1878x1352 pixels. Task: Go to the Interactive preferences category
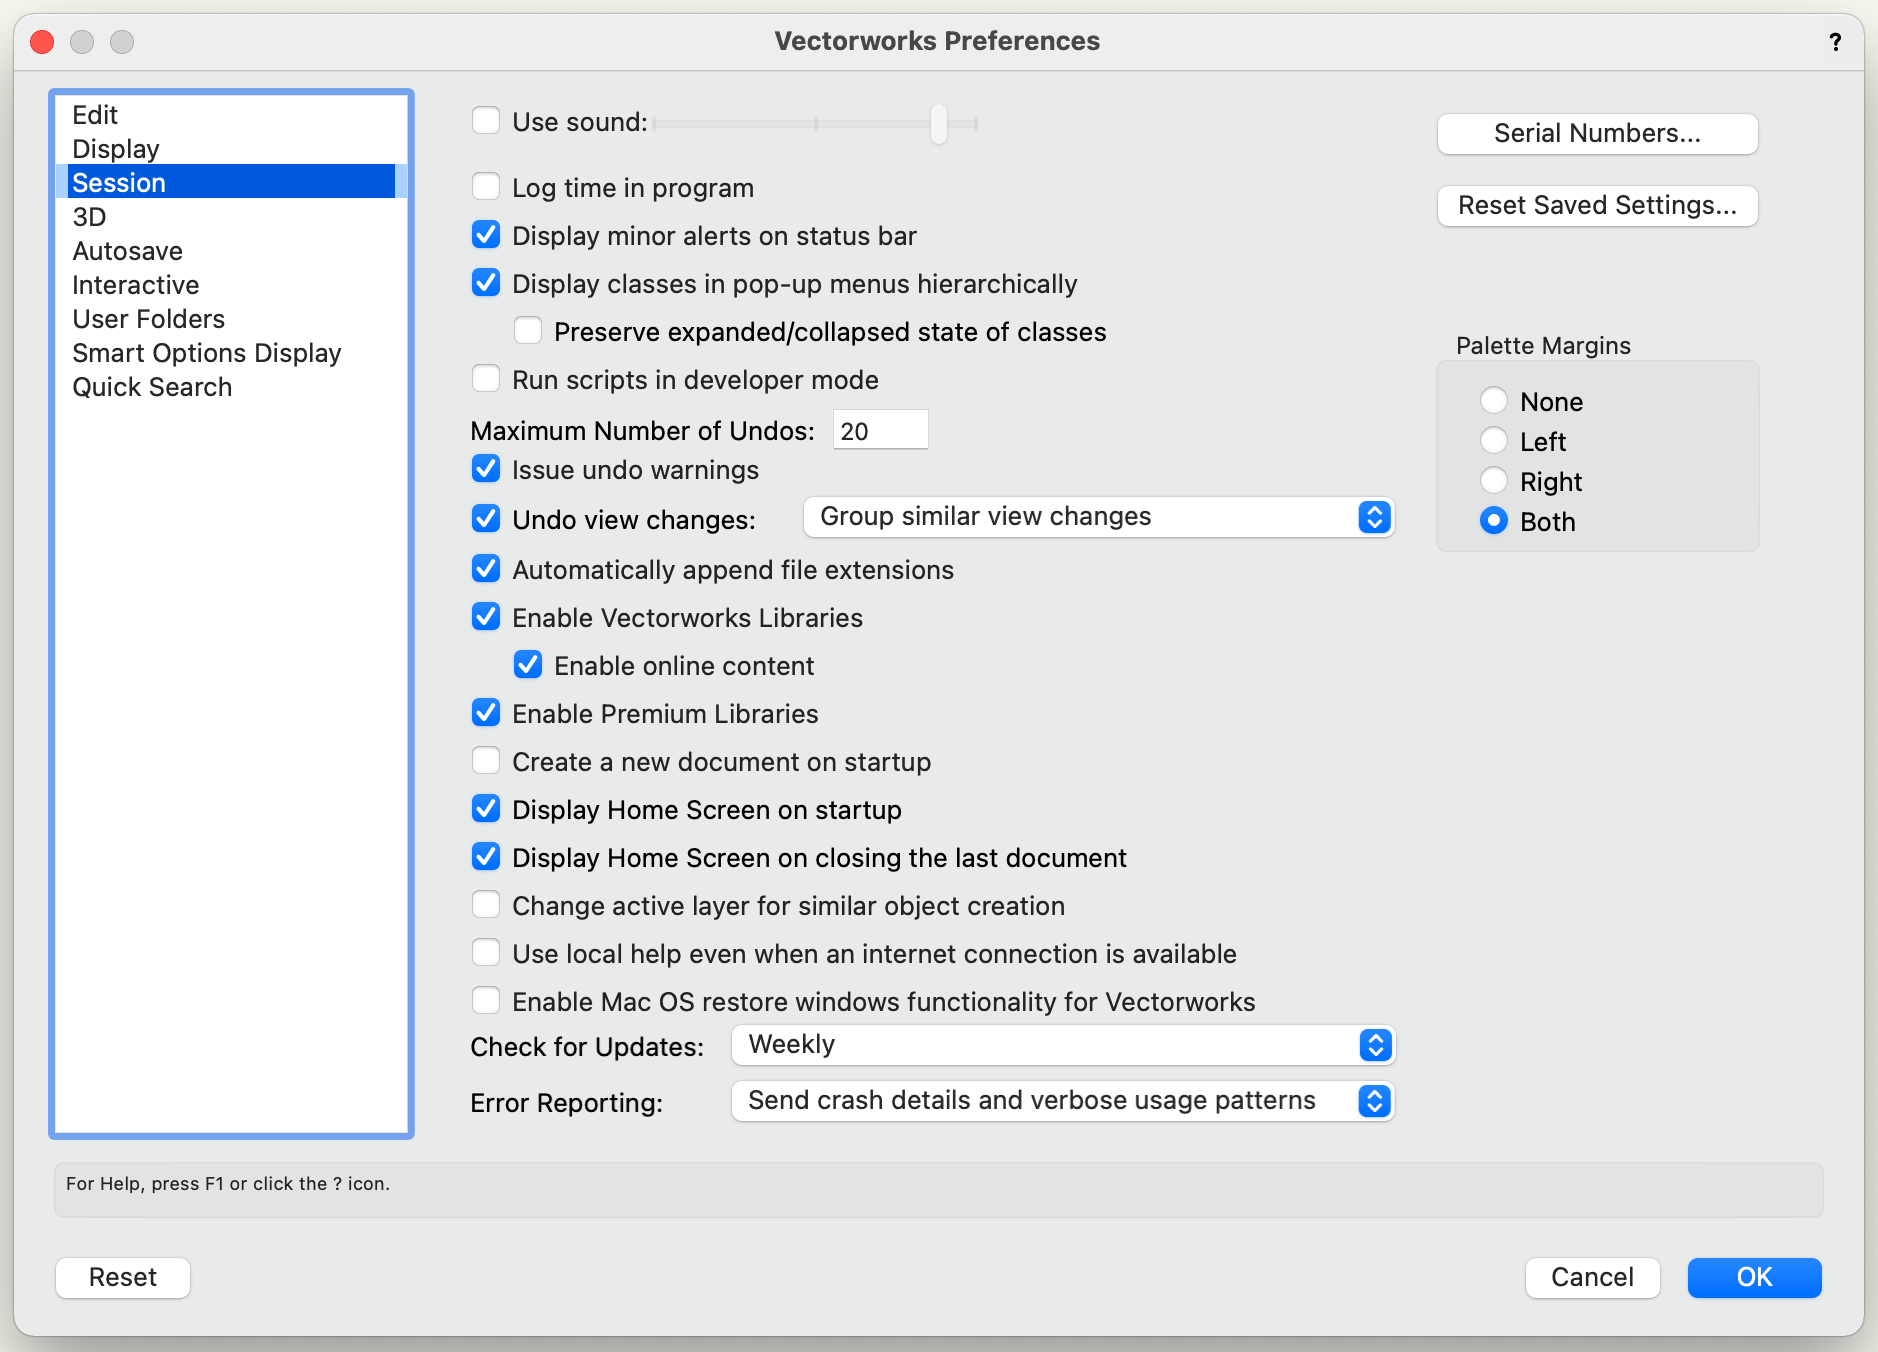point(232,285)
